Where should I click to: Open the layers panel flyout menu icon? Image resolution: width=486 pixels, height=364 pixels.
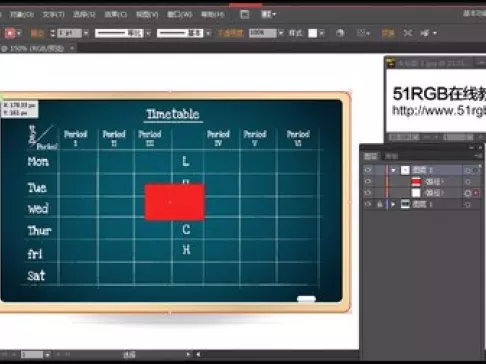click(479, 156)
